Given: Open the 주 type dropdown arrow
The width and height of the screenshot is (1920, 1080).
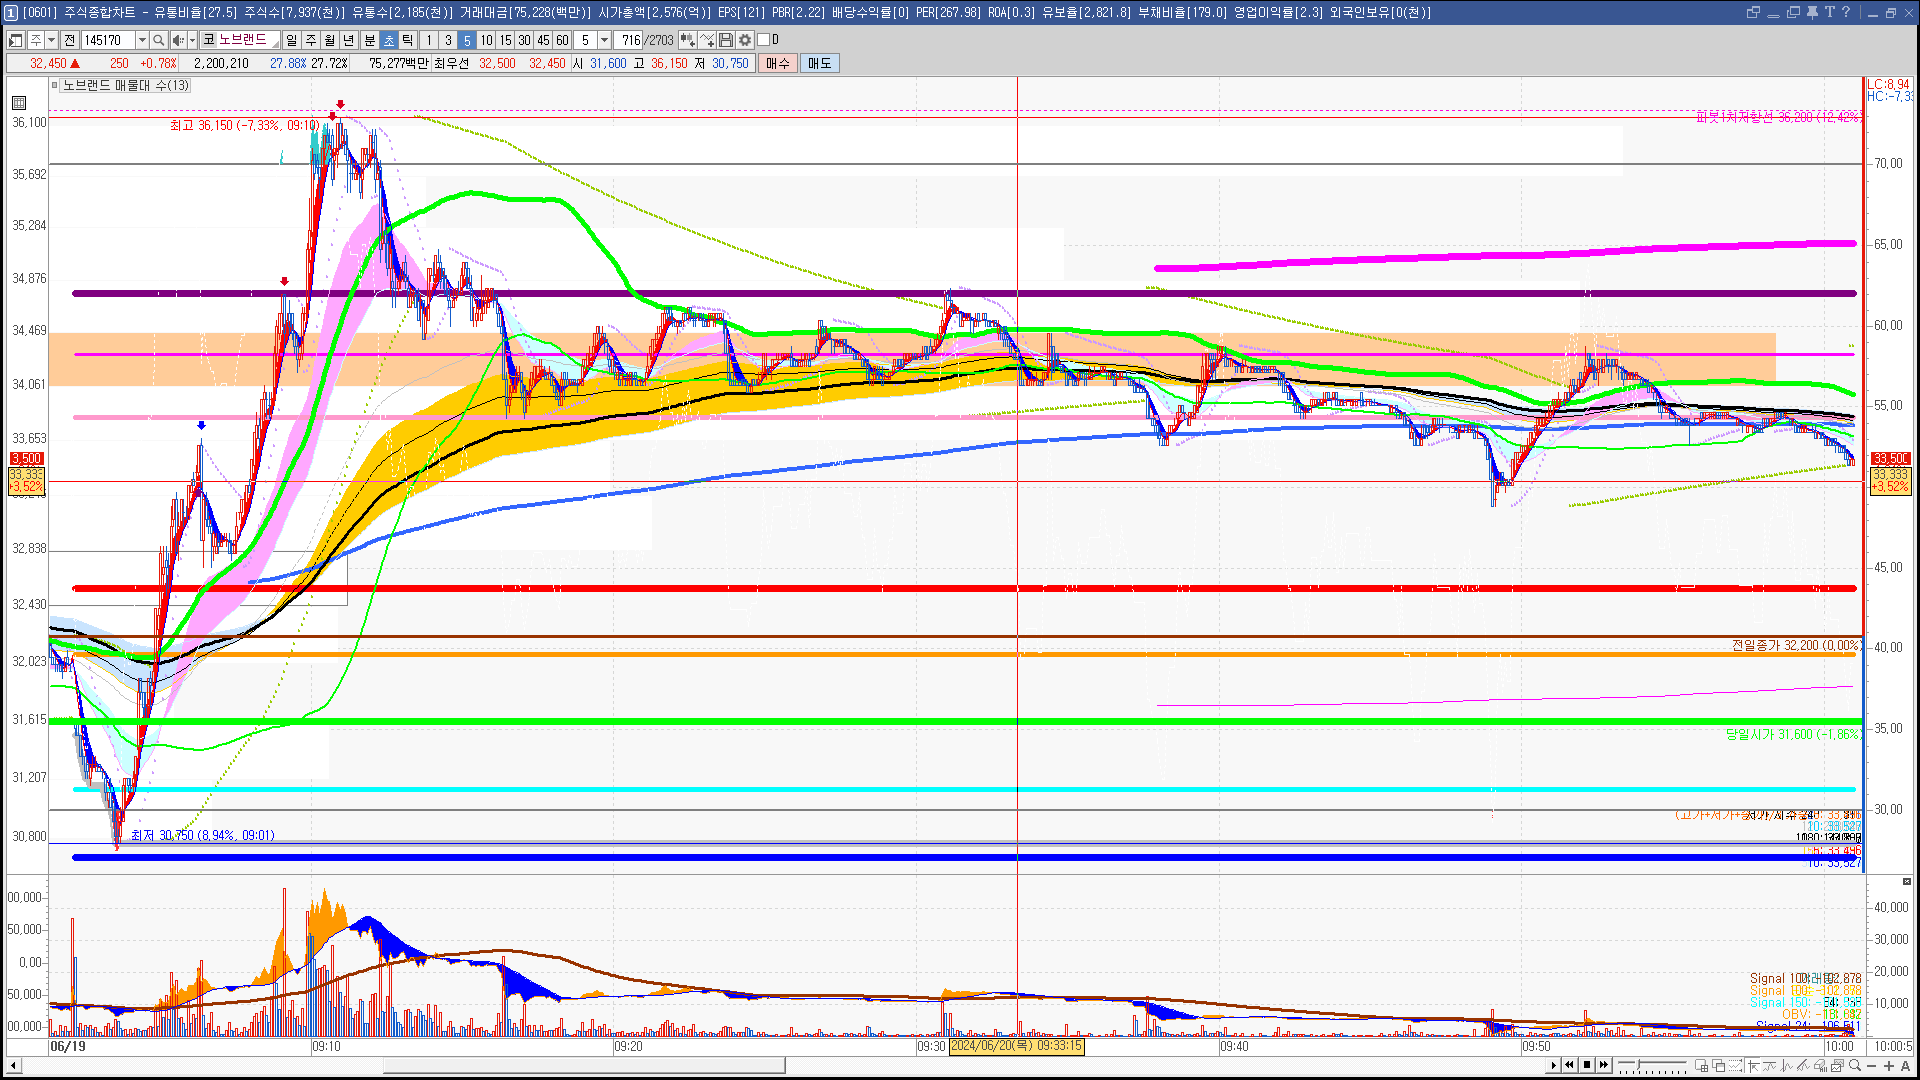Looking at the screenshot, I should [51, 40].
